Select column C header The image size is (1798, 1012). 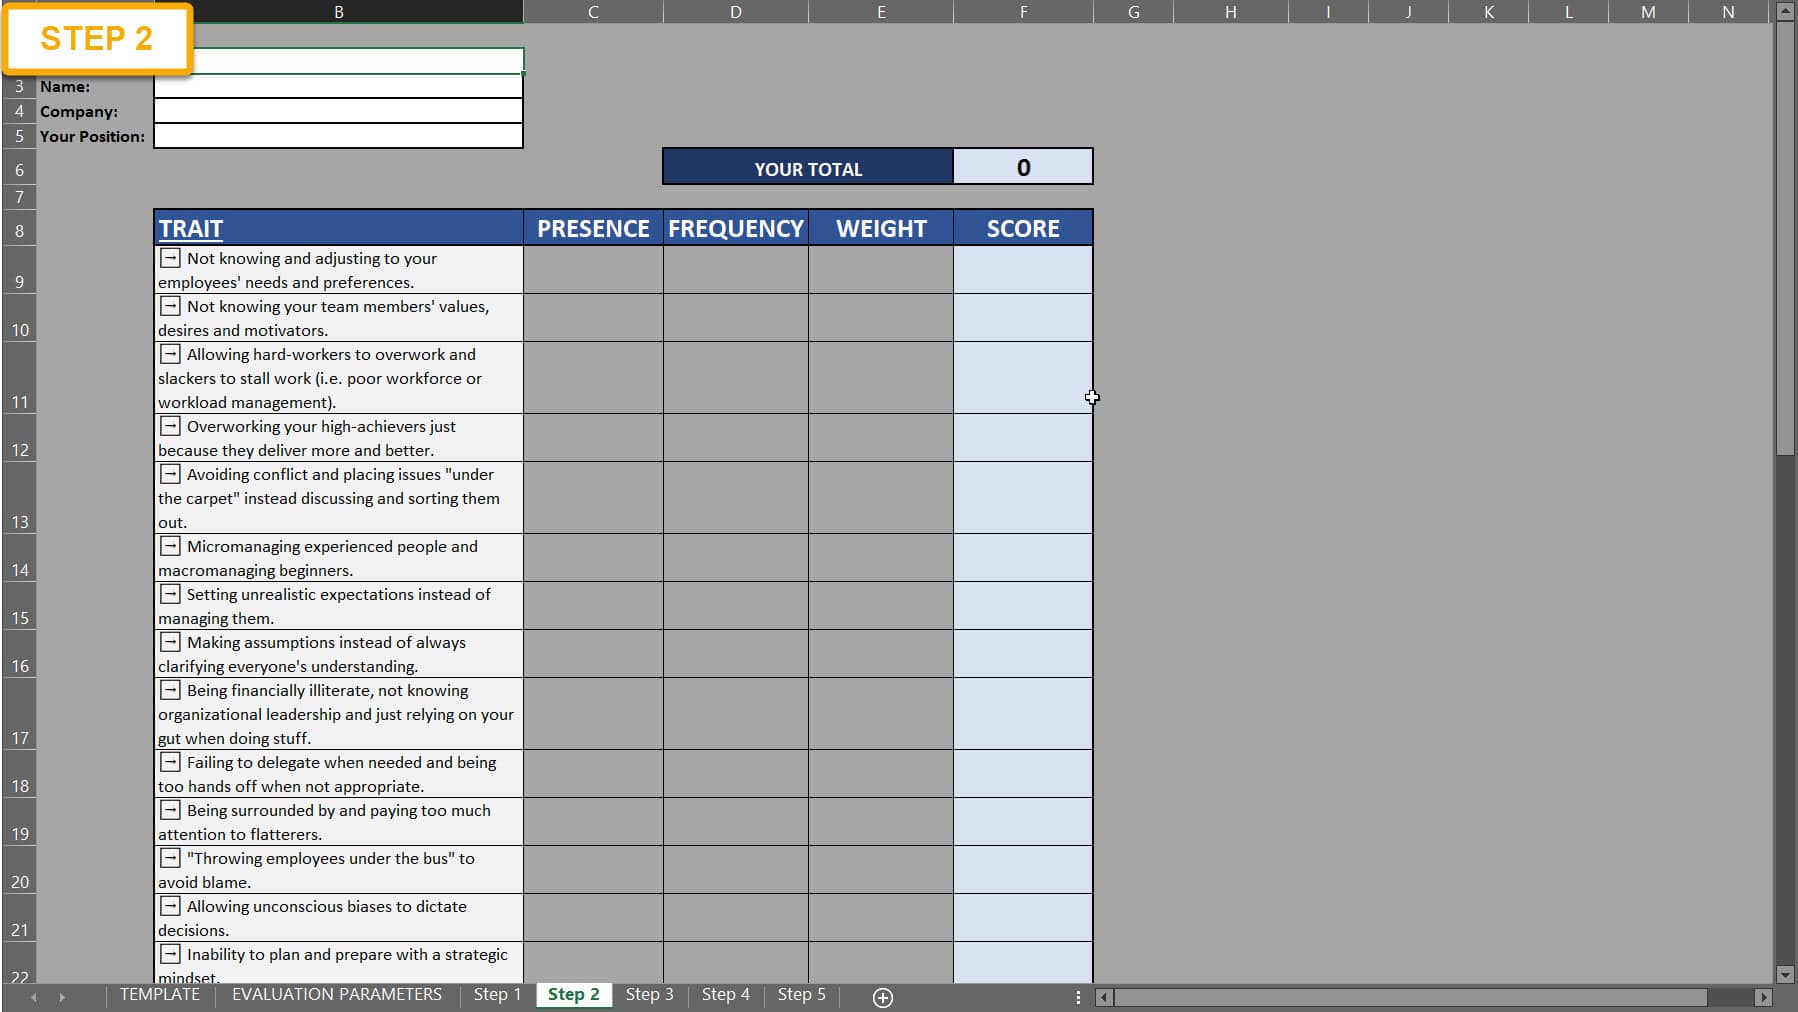(593, 12)
